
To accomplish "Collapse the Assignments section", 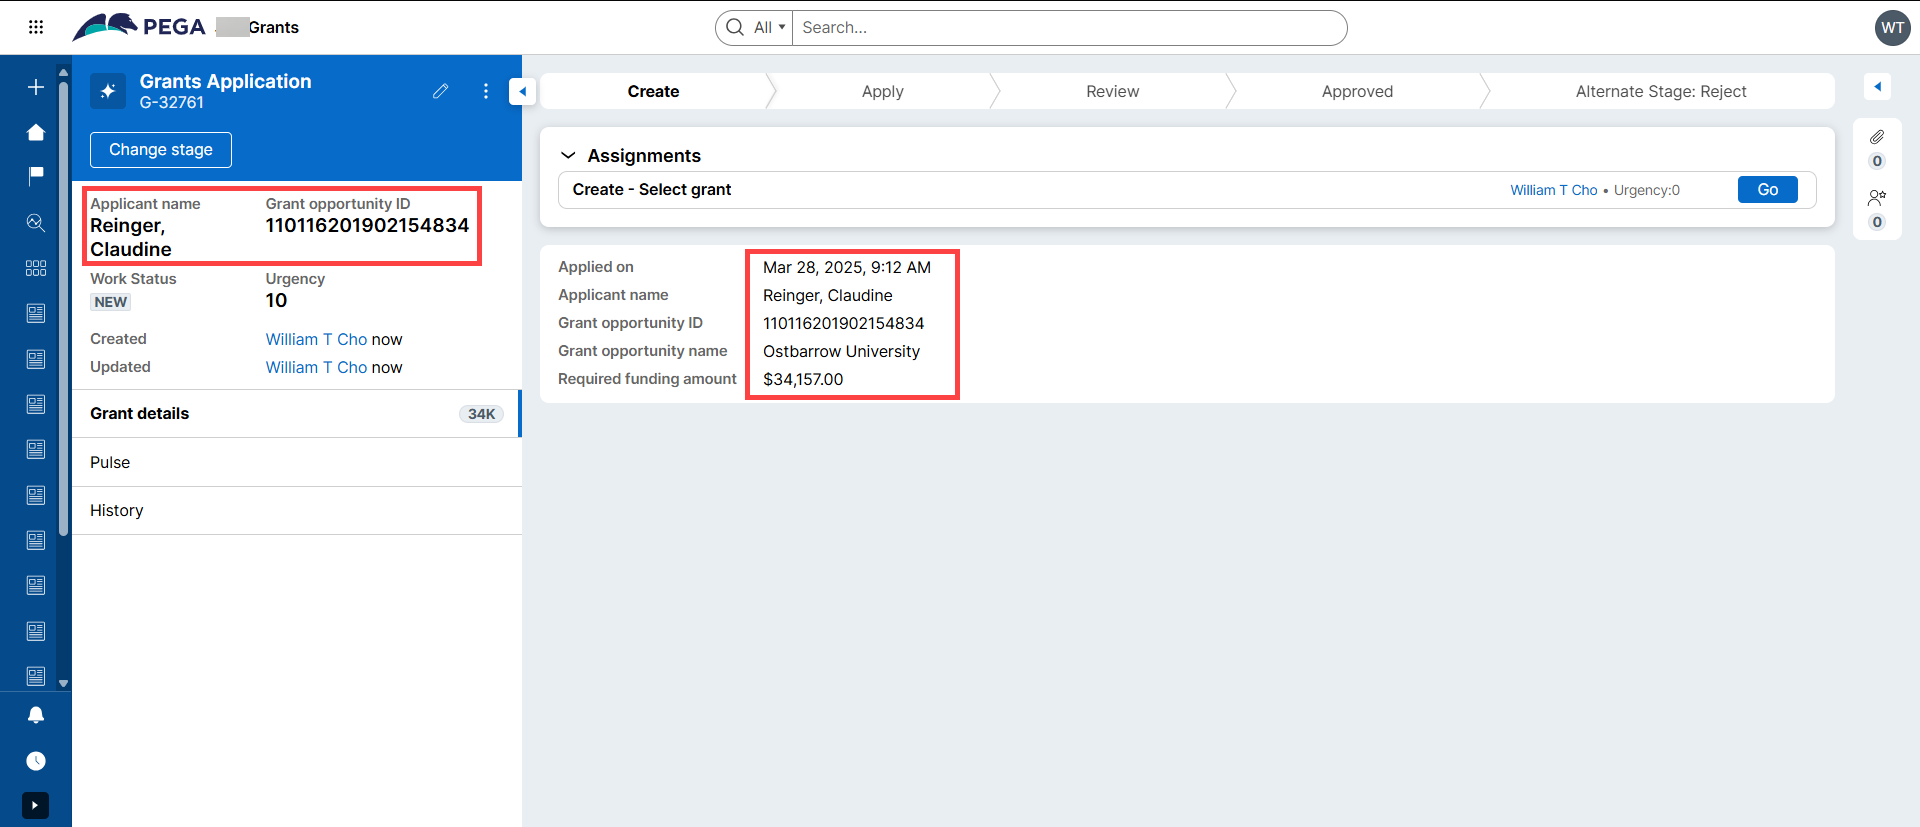I will pos(568,156).
